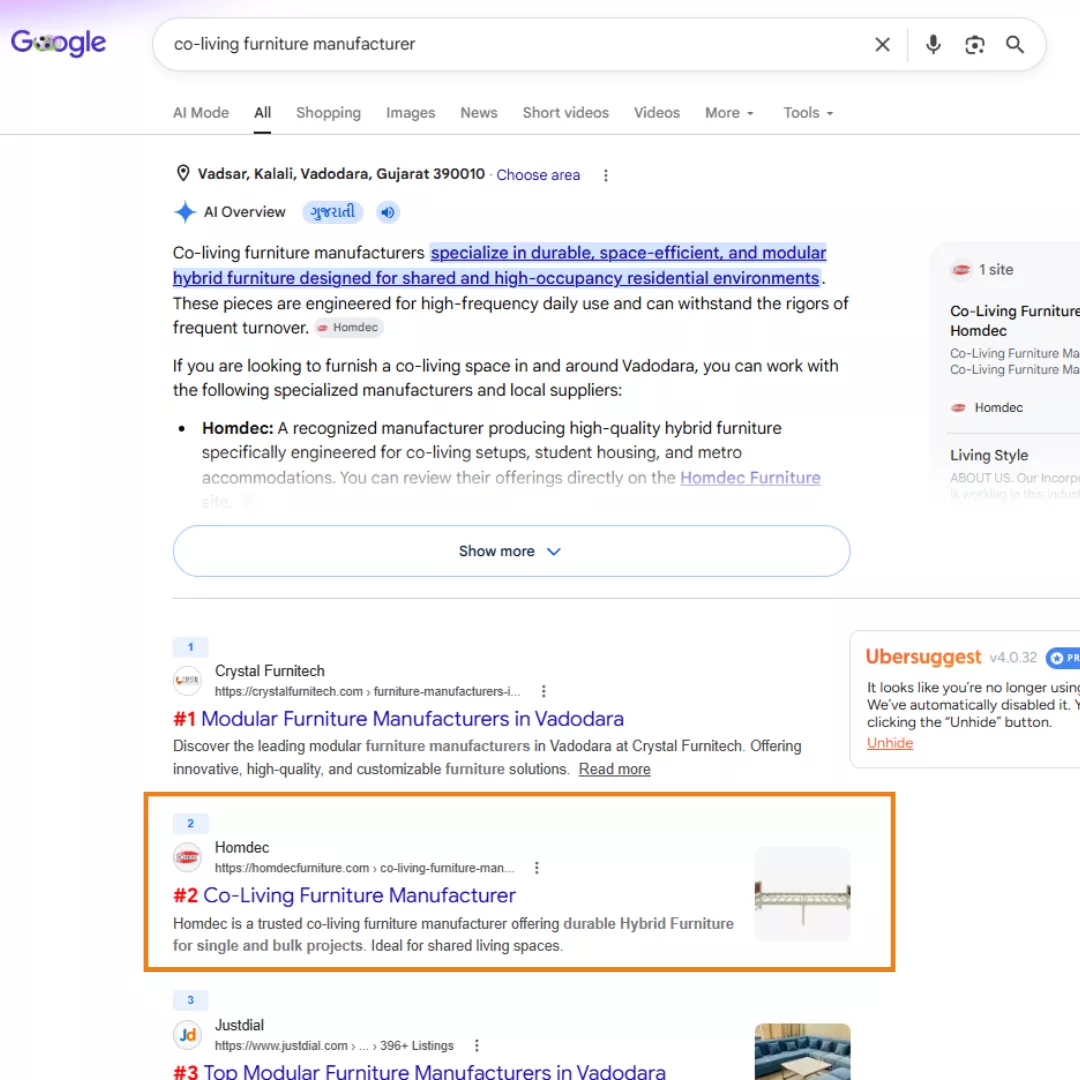This screenshot has height=1080, width=1080.
Task: Open the Google logo homepage link
Action: tap(59, 43)
